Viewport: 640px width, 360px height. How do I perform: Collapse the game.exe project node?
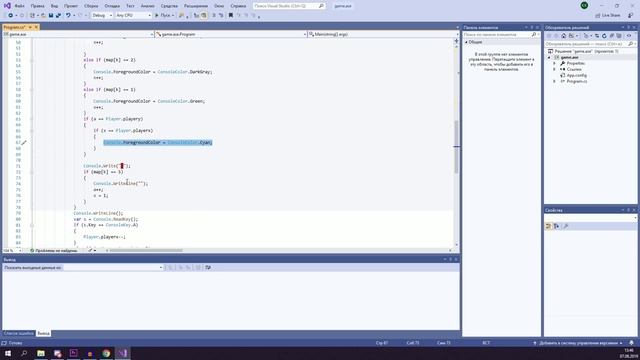tap(549, 58)
